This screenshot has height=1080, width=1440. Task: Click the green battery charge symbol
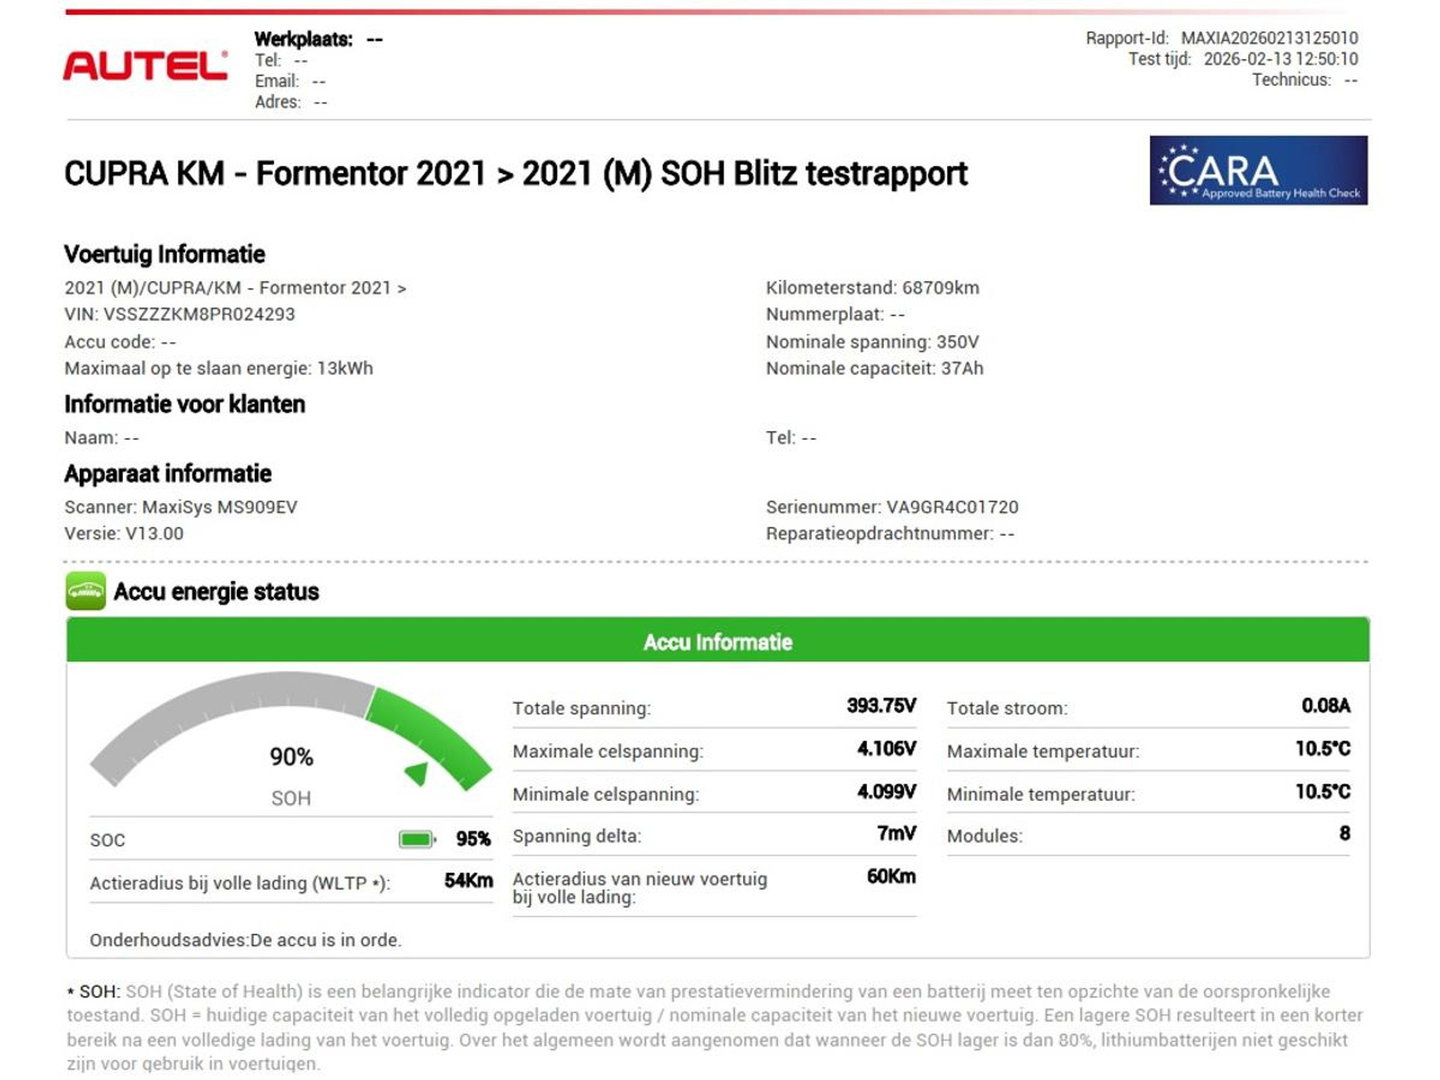pyautogui.click(x=414, y=840)
